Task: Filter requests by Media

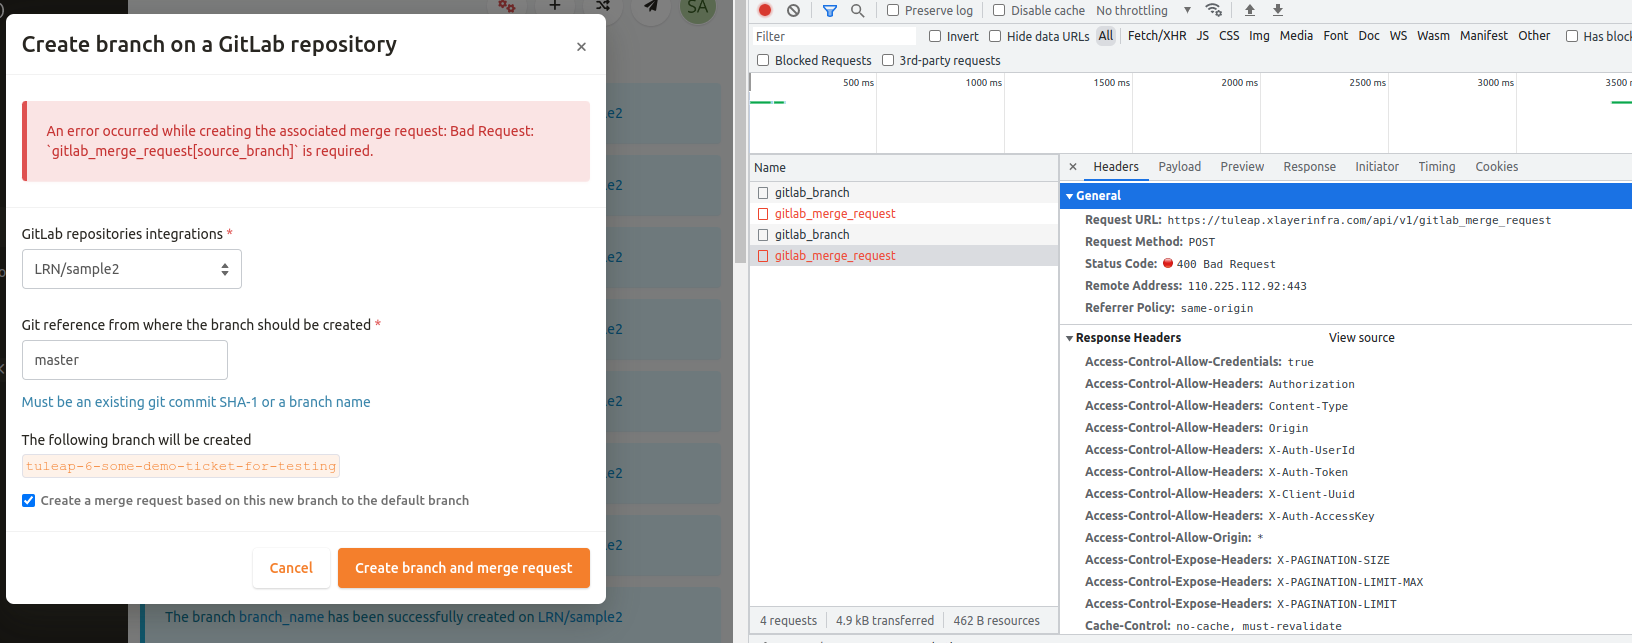Action: 1296,36
